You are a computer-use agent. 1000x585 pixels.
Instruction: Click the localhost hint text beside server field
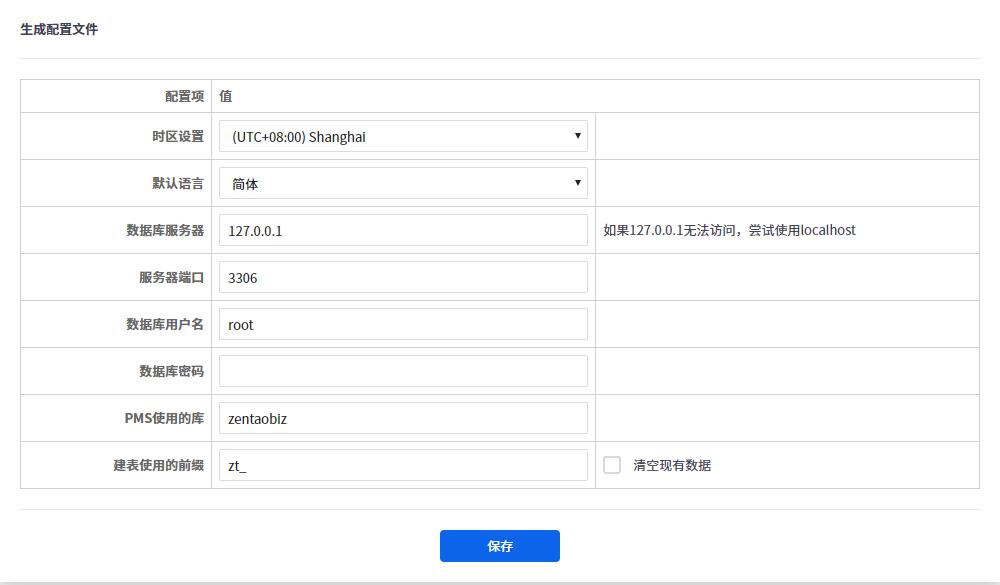tap(729, 230)
